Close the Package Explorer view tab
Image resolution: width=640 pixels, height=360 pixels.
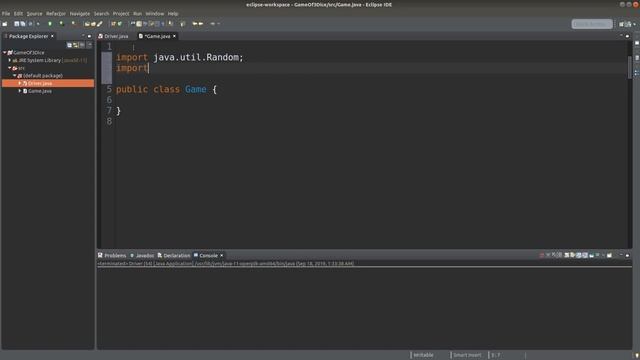click(x=52, y=36)
